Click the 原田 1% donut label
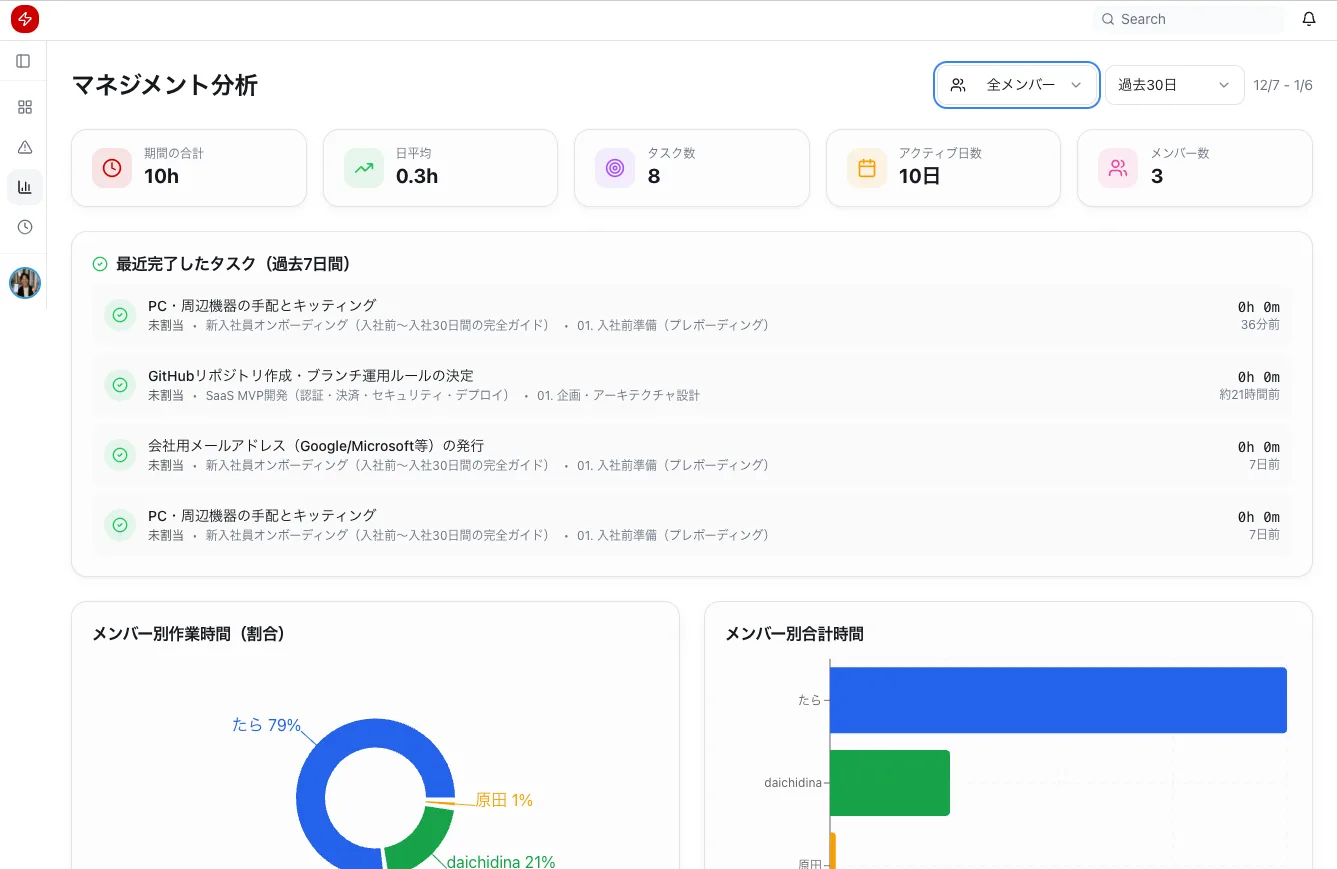The height and width of the screenshot is (869, 1337). (504, 800)
